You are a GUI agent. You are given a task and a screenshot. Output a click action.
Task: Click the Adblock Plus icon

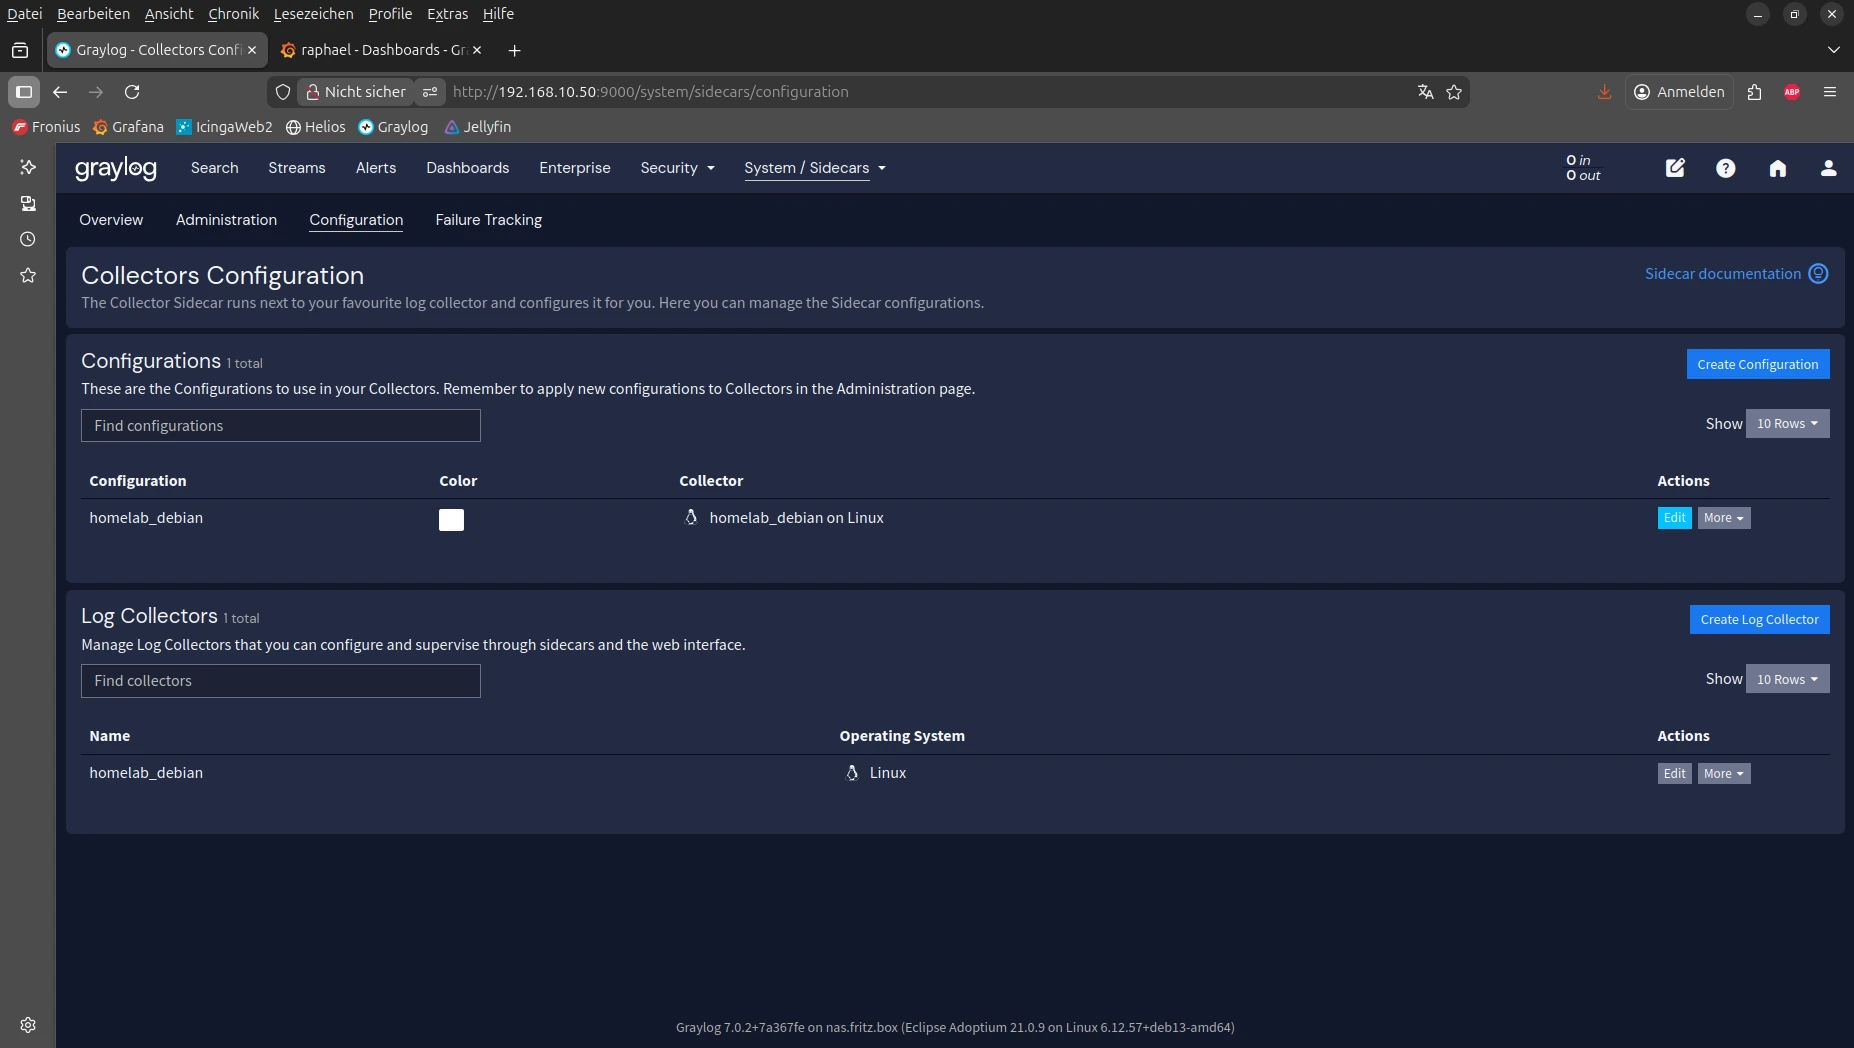[1792, 92]
